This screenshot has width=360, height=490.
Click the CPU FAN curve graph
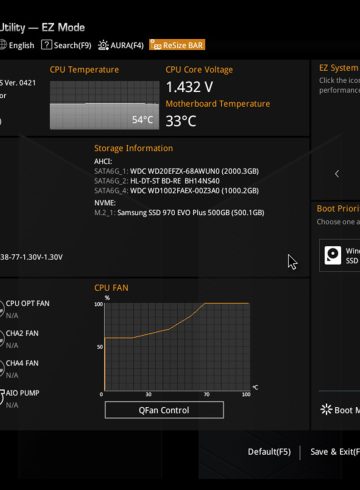click(177, 347)
